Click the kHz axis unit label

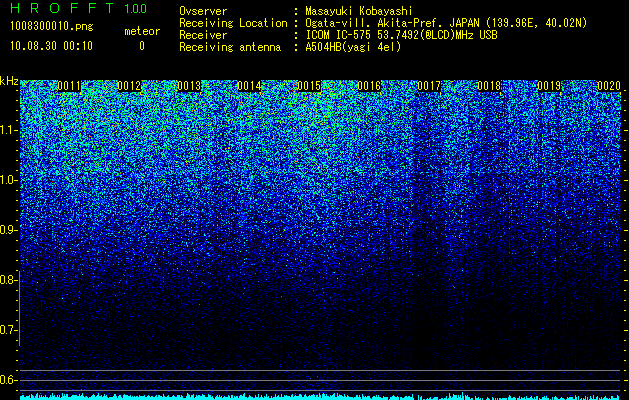(9, 81)
